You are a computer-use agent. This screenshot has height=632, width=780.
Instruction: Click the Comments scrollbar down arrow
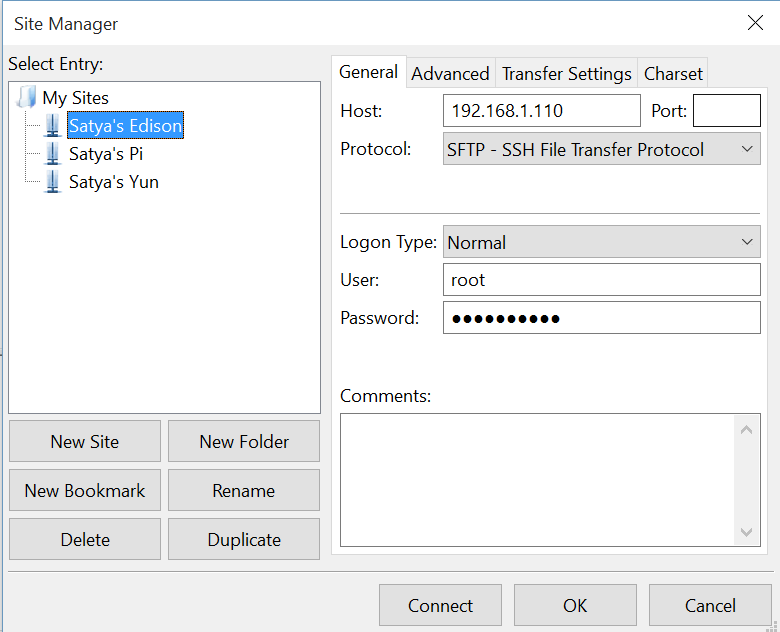tap(746, 532)
